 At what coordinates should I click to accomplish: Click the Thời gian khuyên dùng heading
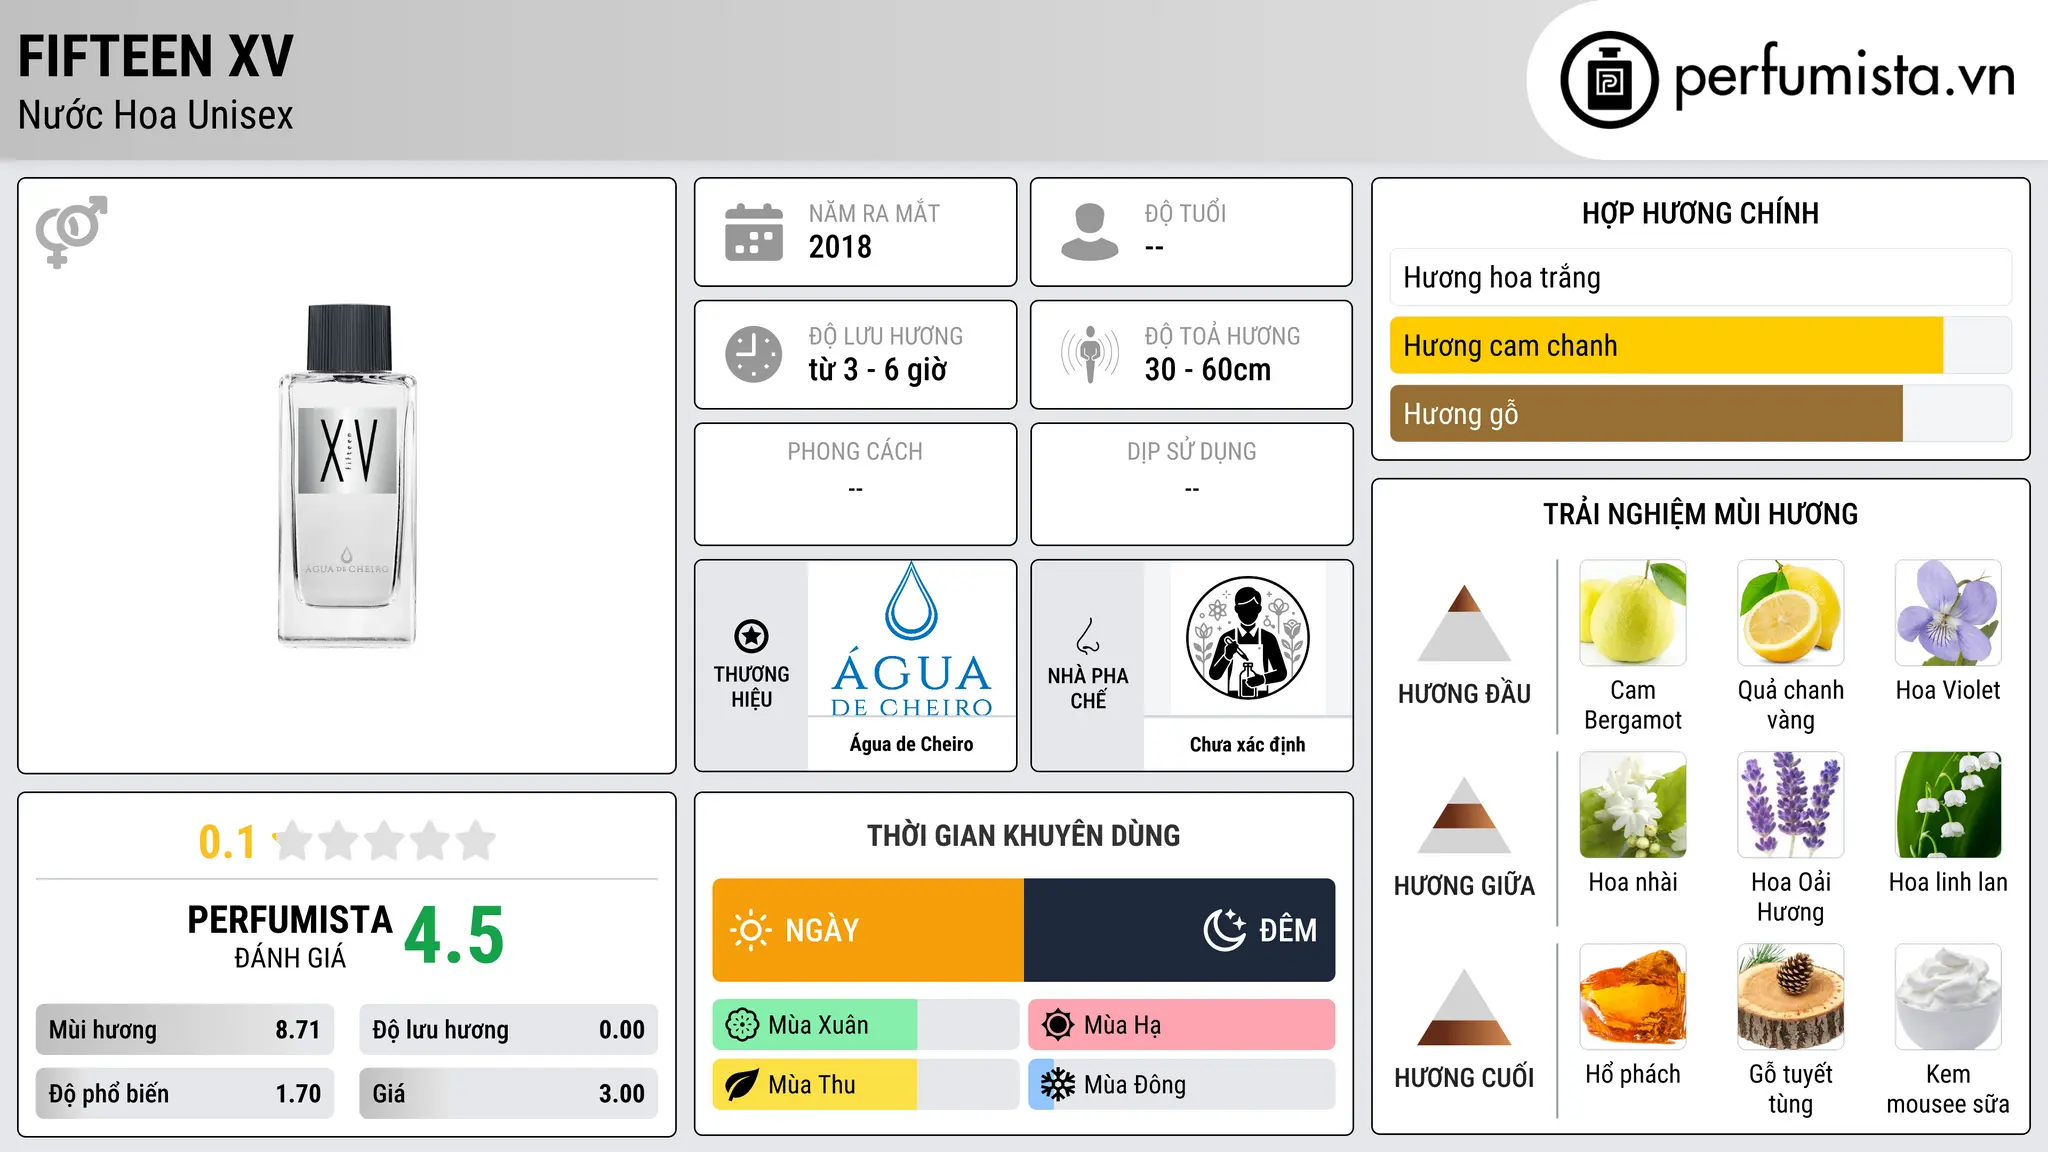1024,835
